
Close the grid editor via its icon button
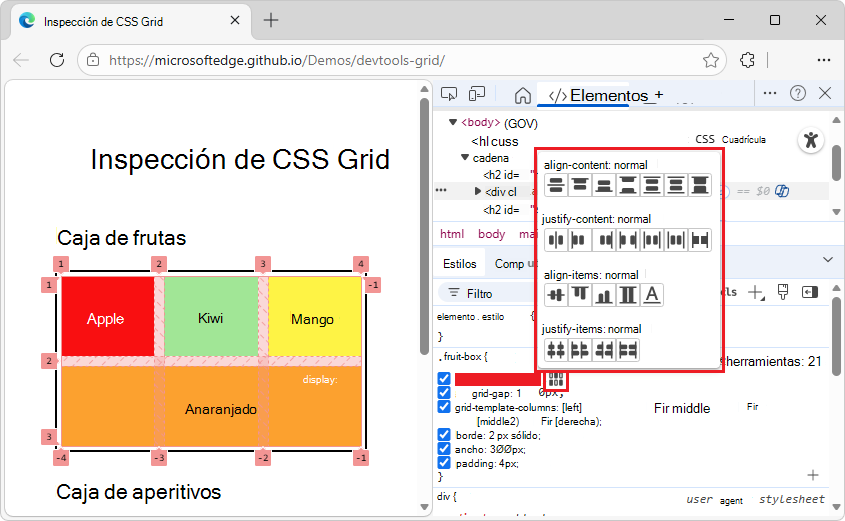[x=556, y=380]
